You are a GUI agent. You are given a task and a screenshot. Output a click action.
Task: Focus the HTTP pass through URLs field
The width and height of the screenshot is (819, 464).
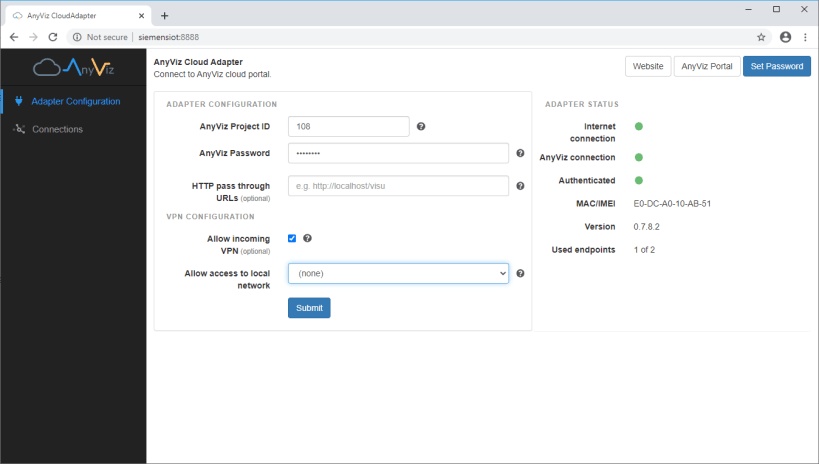[399, 186]
